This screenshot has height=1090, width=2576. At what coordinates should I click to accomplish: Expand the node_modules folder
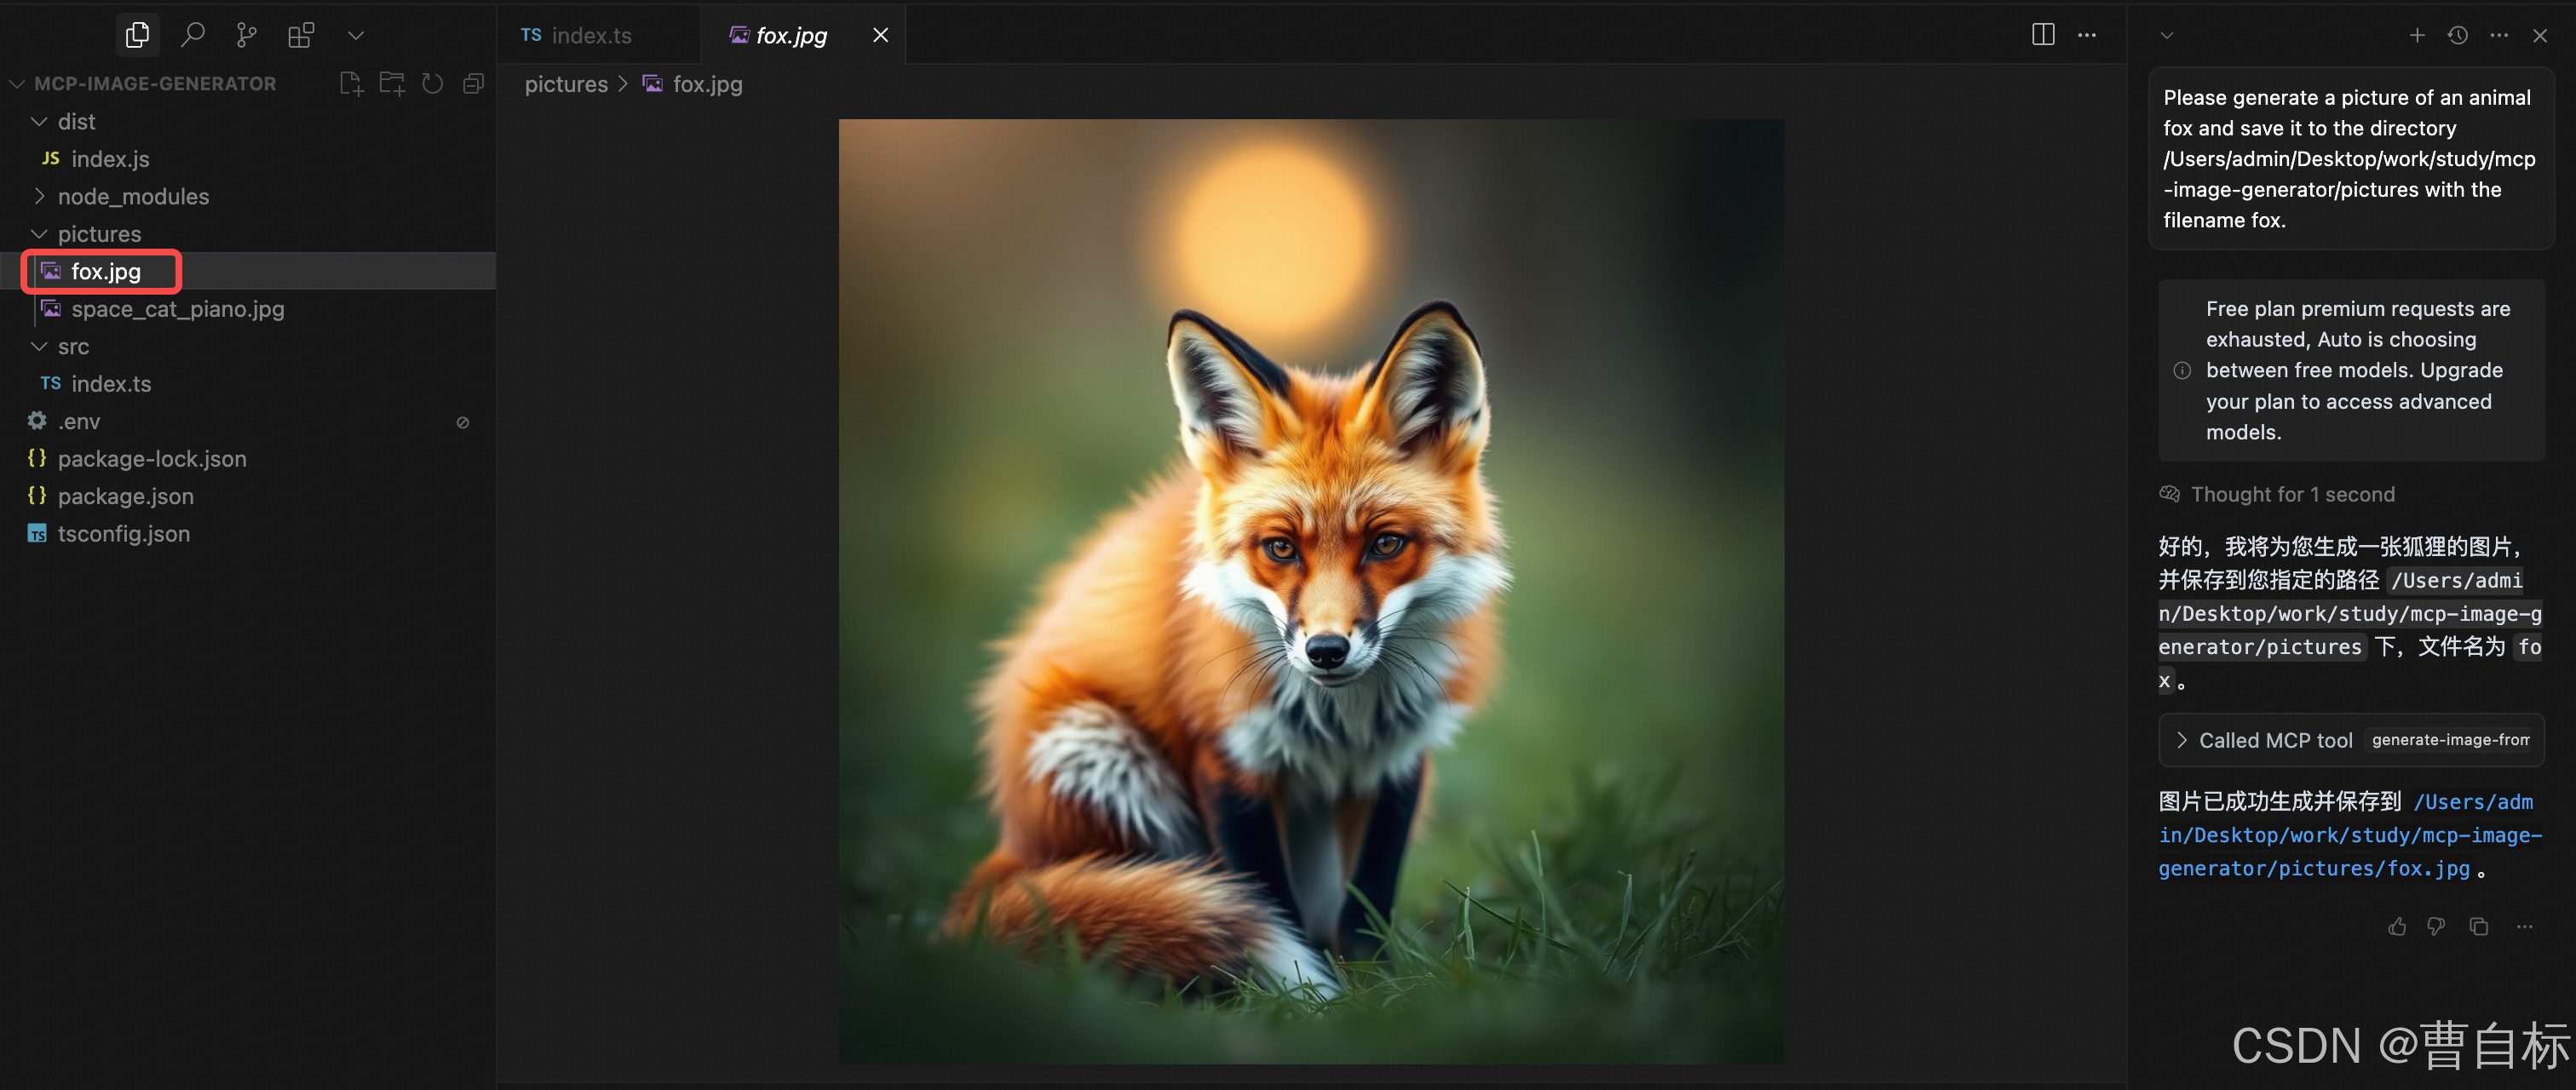click(x=133, y=197)
